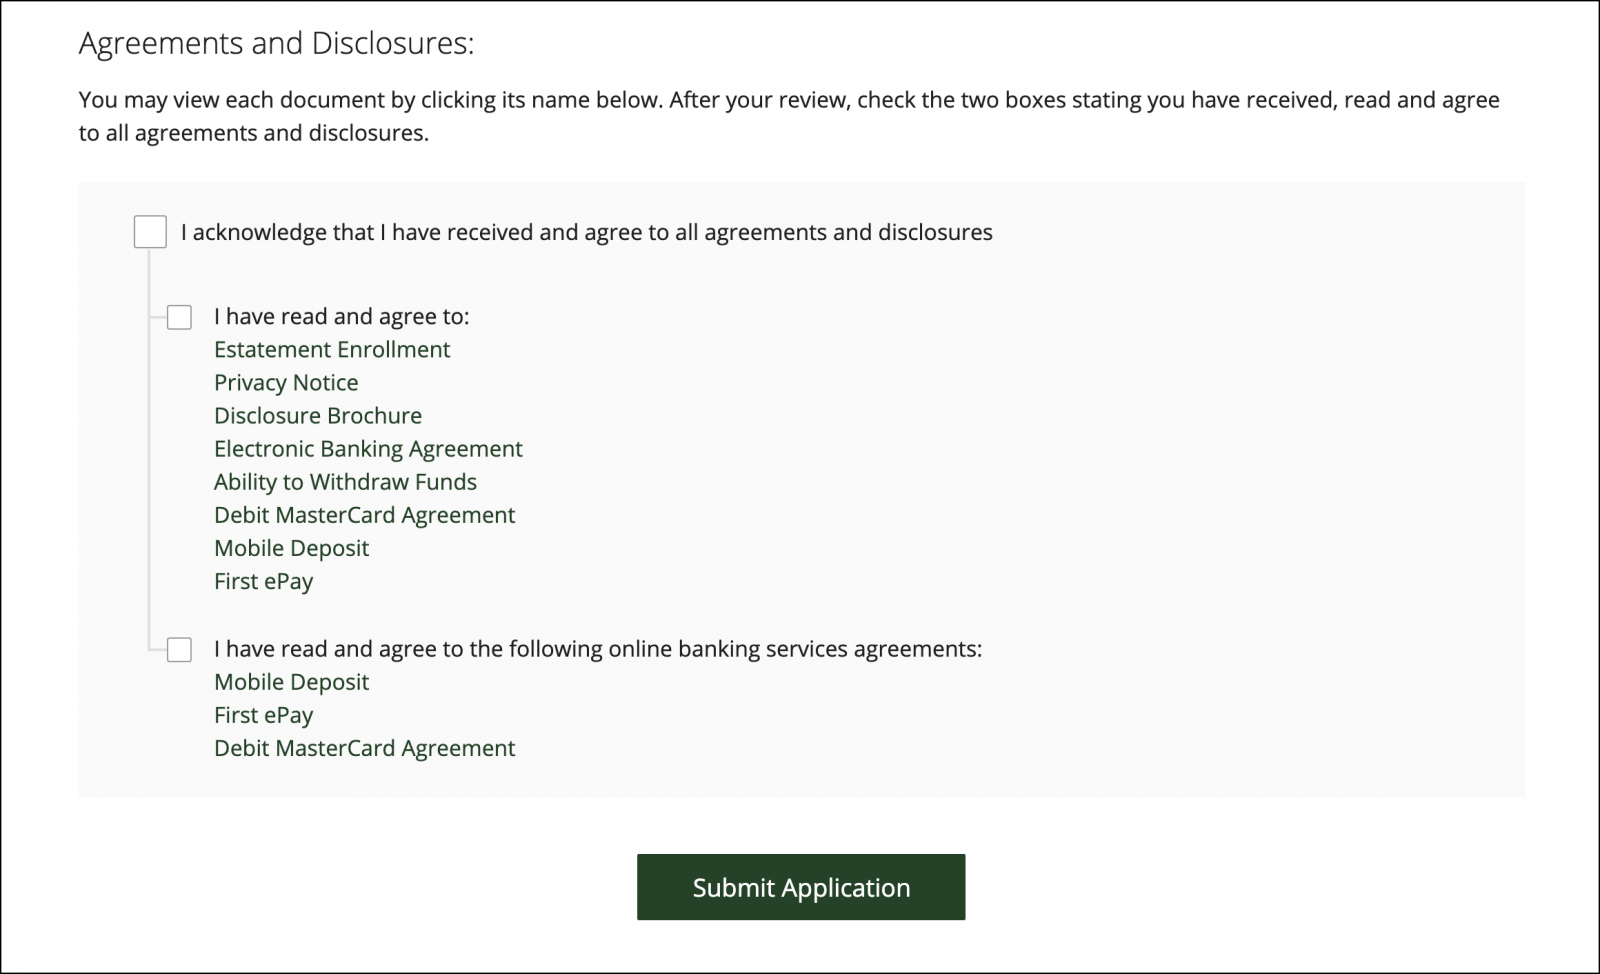Open the Disclosure Brochure link
Viewport: 1600px width, 974px height.
[318, 415]
